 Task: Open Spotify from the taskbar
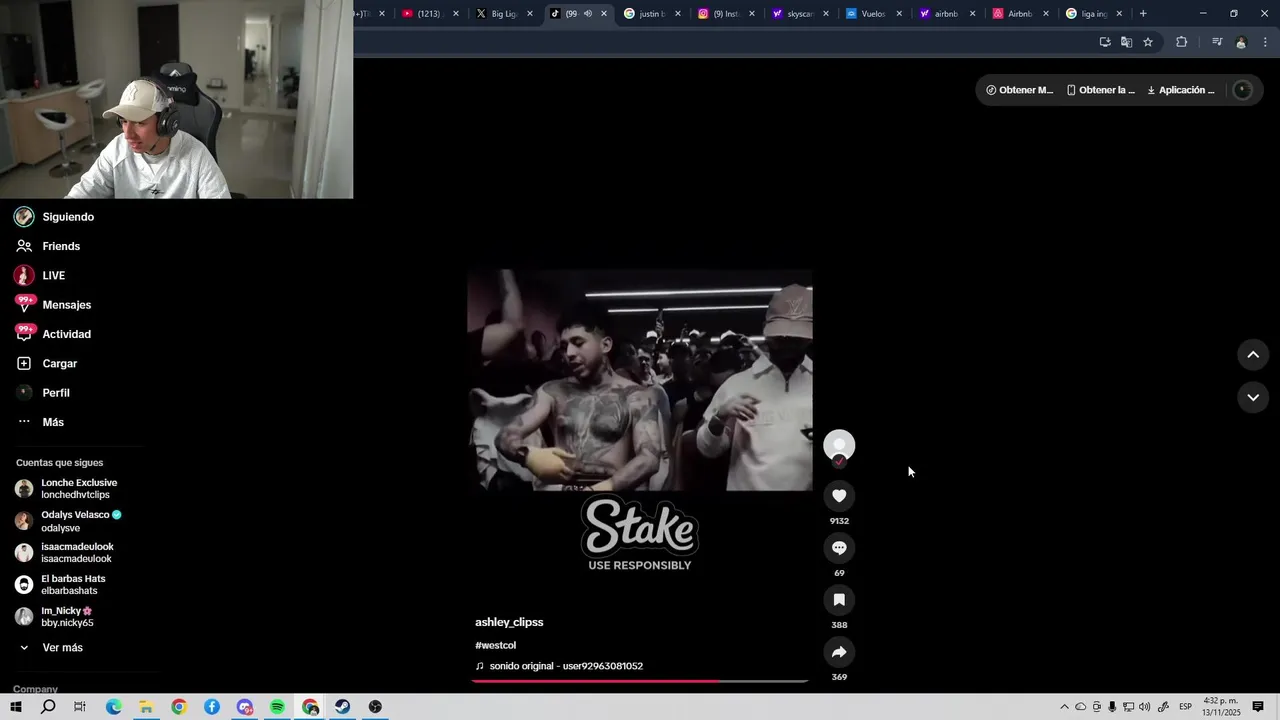[277, 707]
